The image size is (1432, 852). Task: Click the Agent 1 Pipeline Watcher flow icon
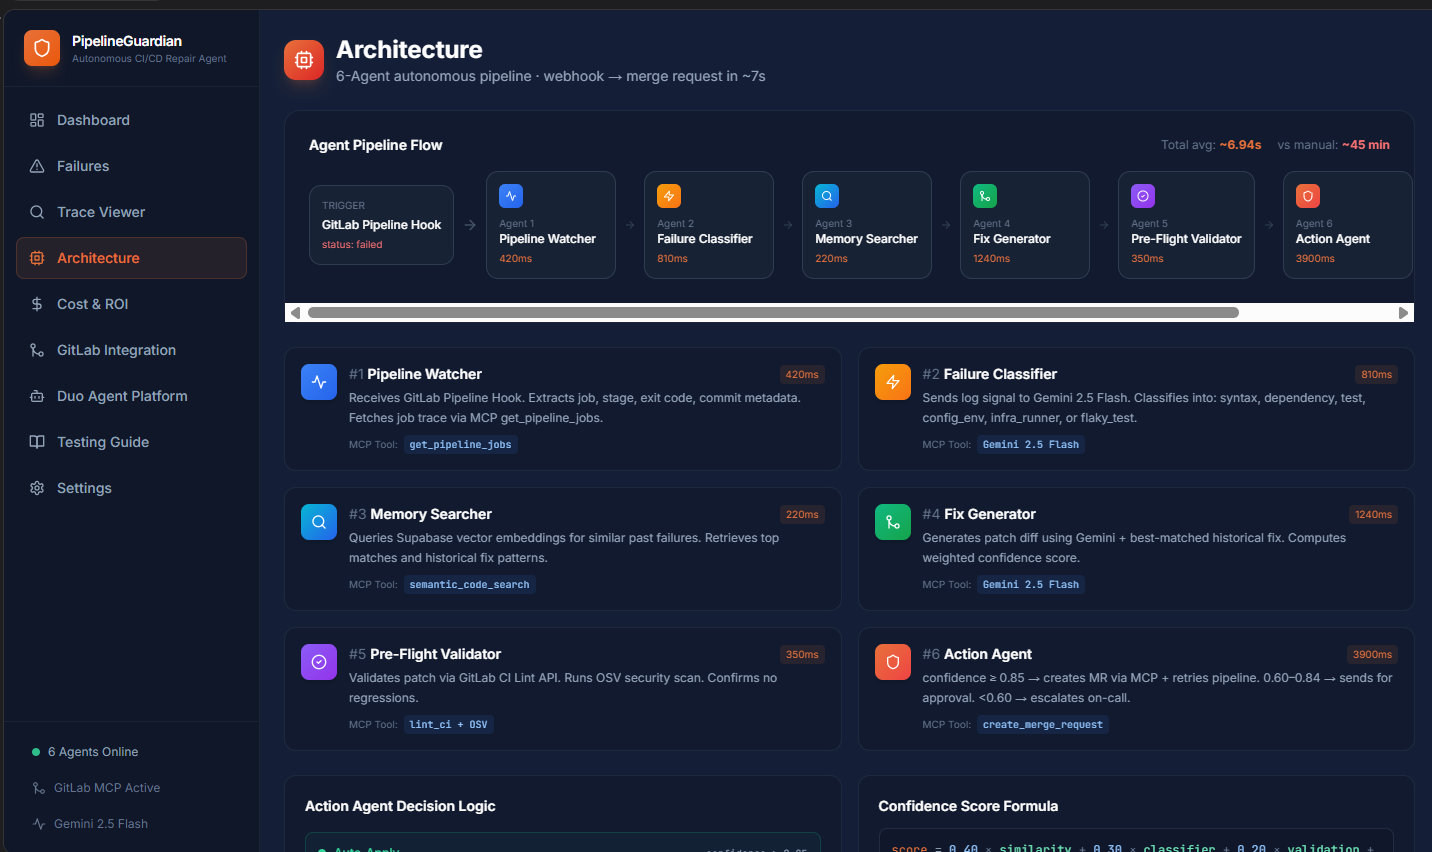tap(511, 196)
